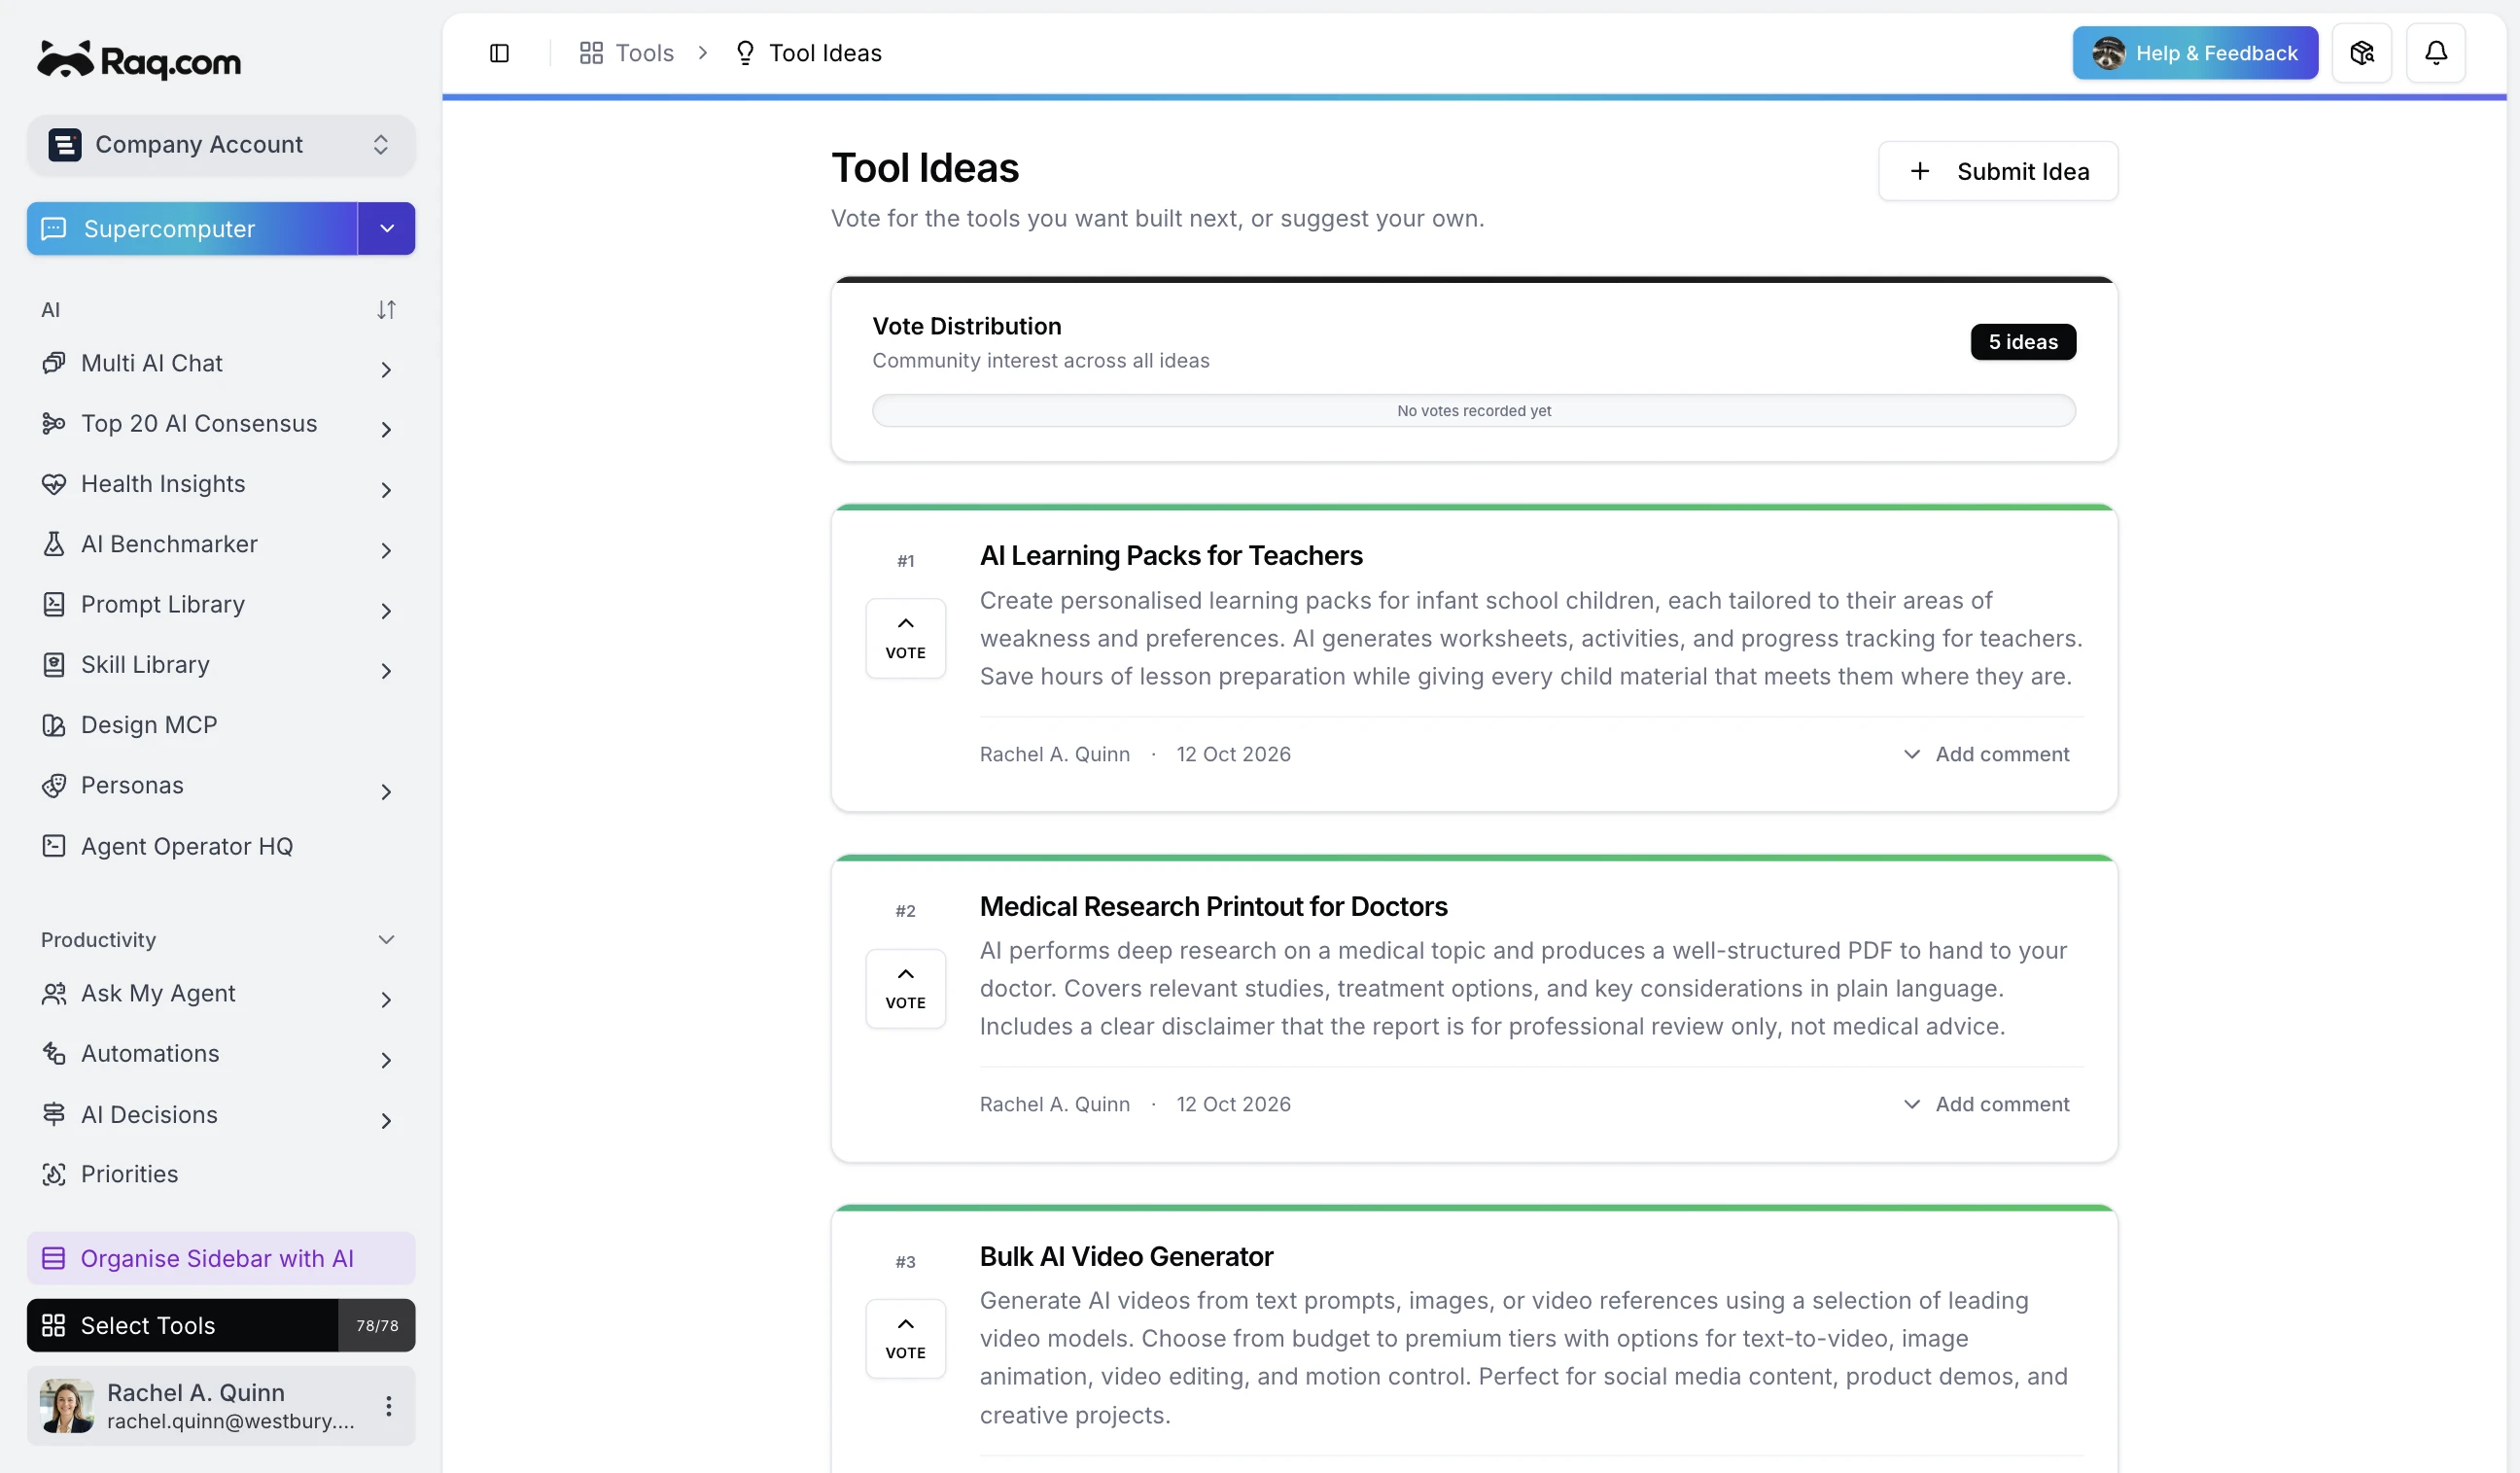Image resolution: width=2520 pixels, height=1473 pixels.
Task: Expand Multi AI Chat submenu
Action: tap(386, 369)
